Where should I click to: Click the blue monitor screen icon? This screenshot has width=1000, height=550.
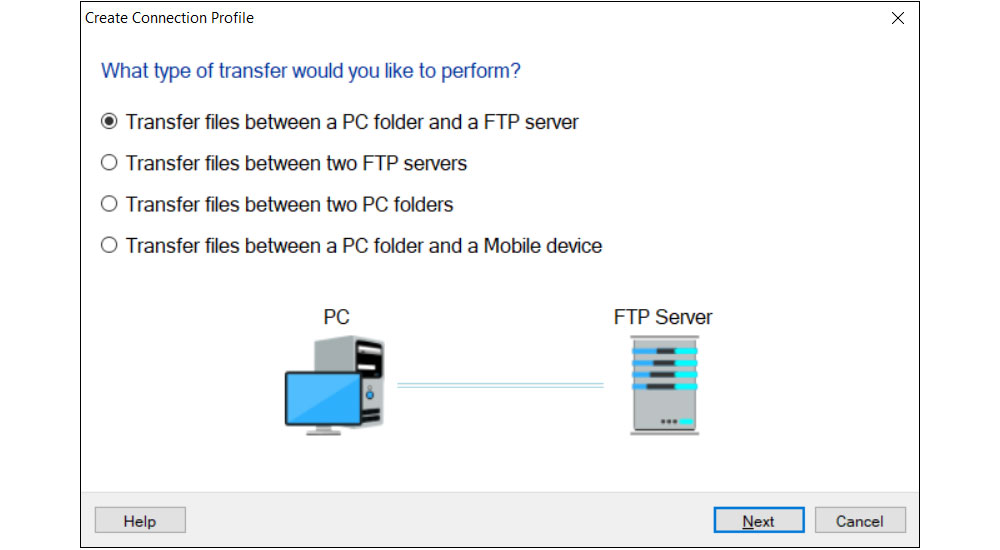click(x=320, y=400)
